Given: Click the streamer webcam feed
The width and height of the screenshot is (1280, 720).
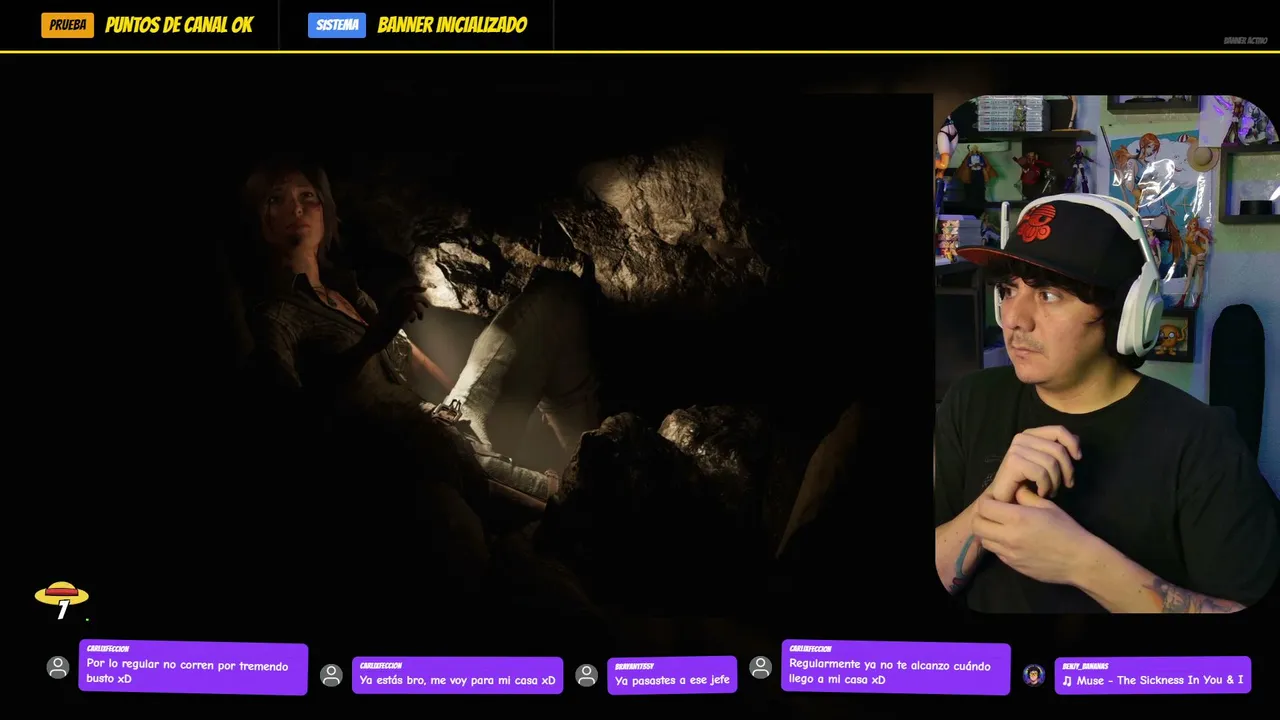Looking at the screenshot, I should click(x=1107, y=354).
